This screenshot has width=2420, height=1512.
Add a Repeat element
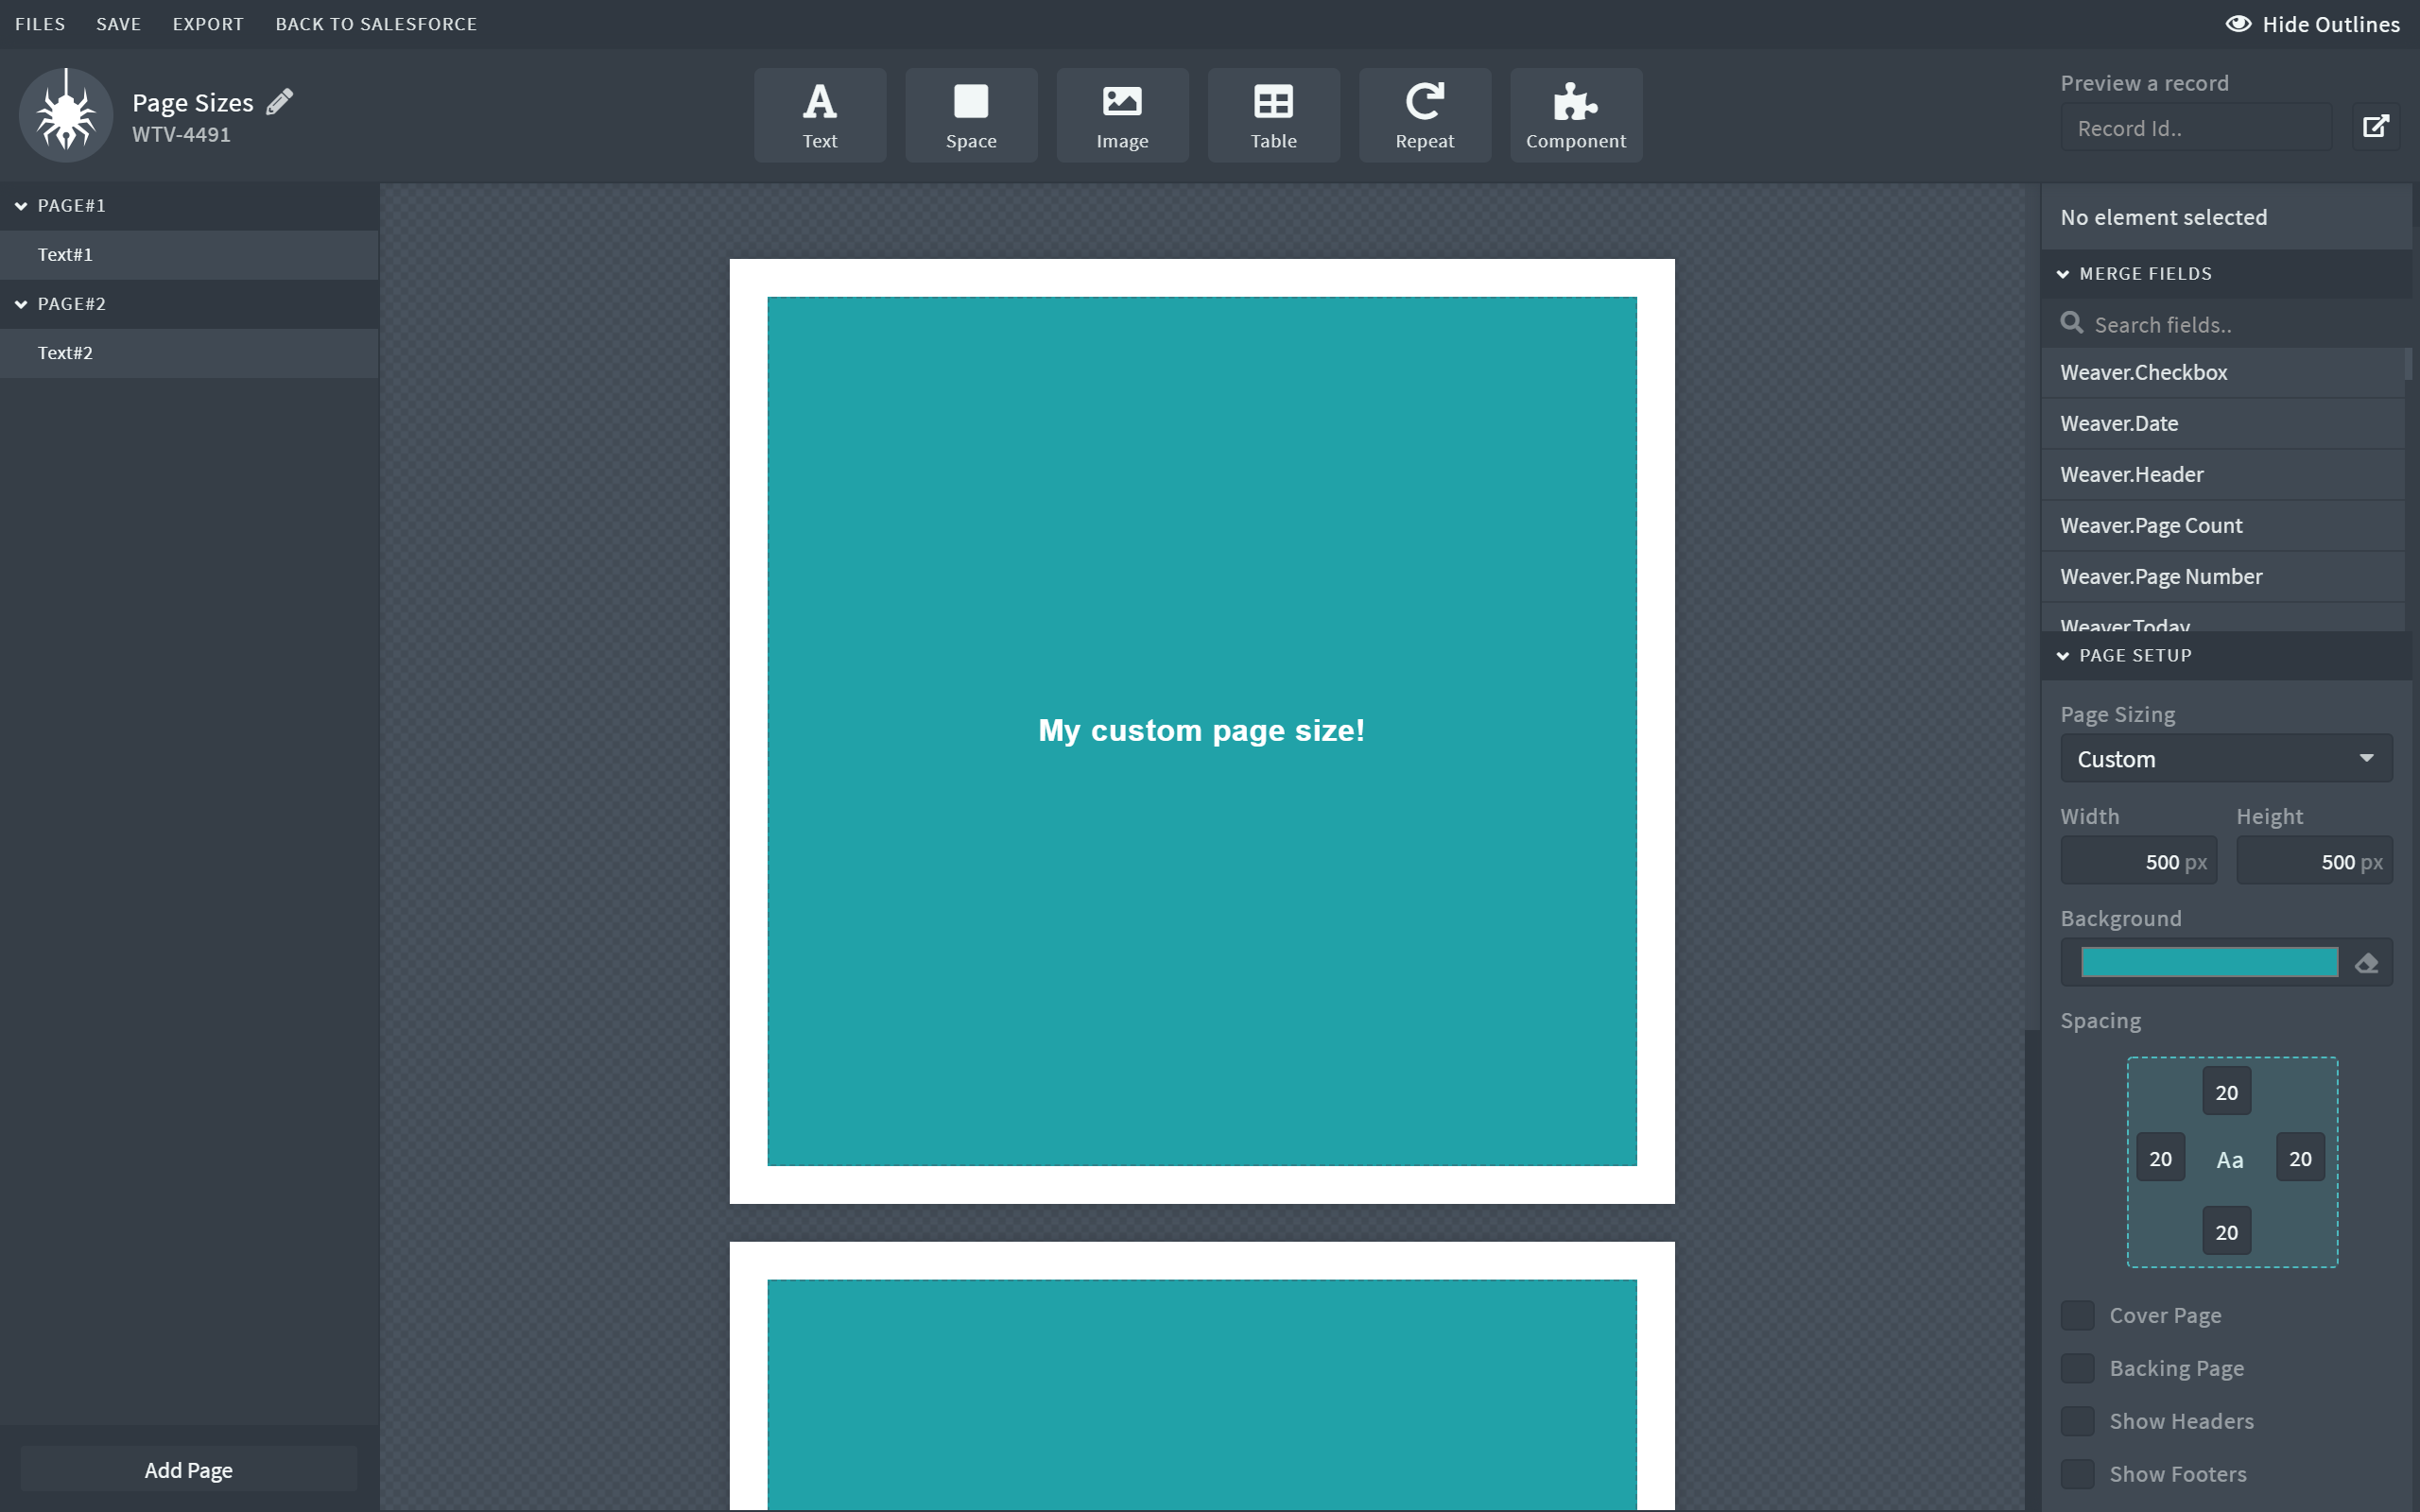(x=1424, y=115)
